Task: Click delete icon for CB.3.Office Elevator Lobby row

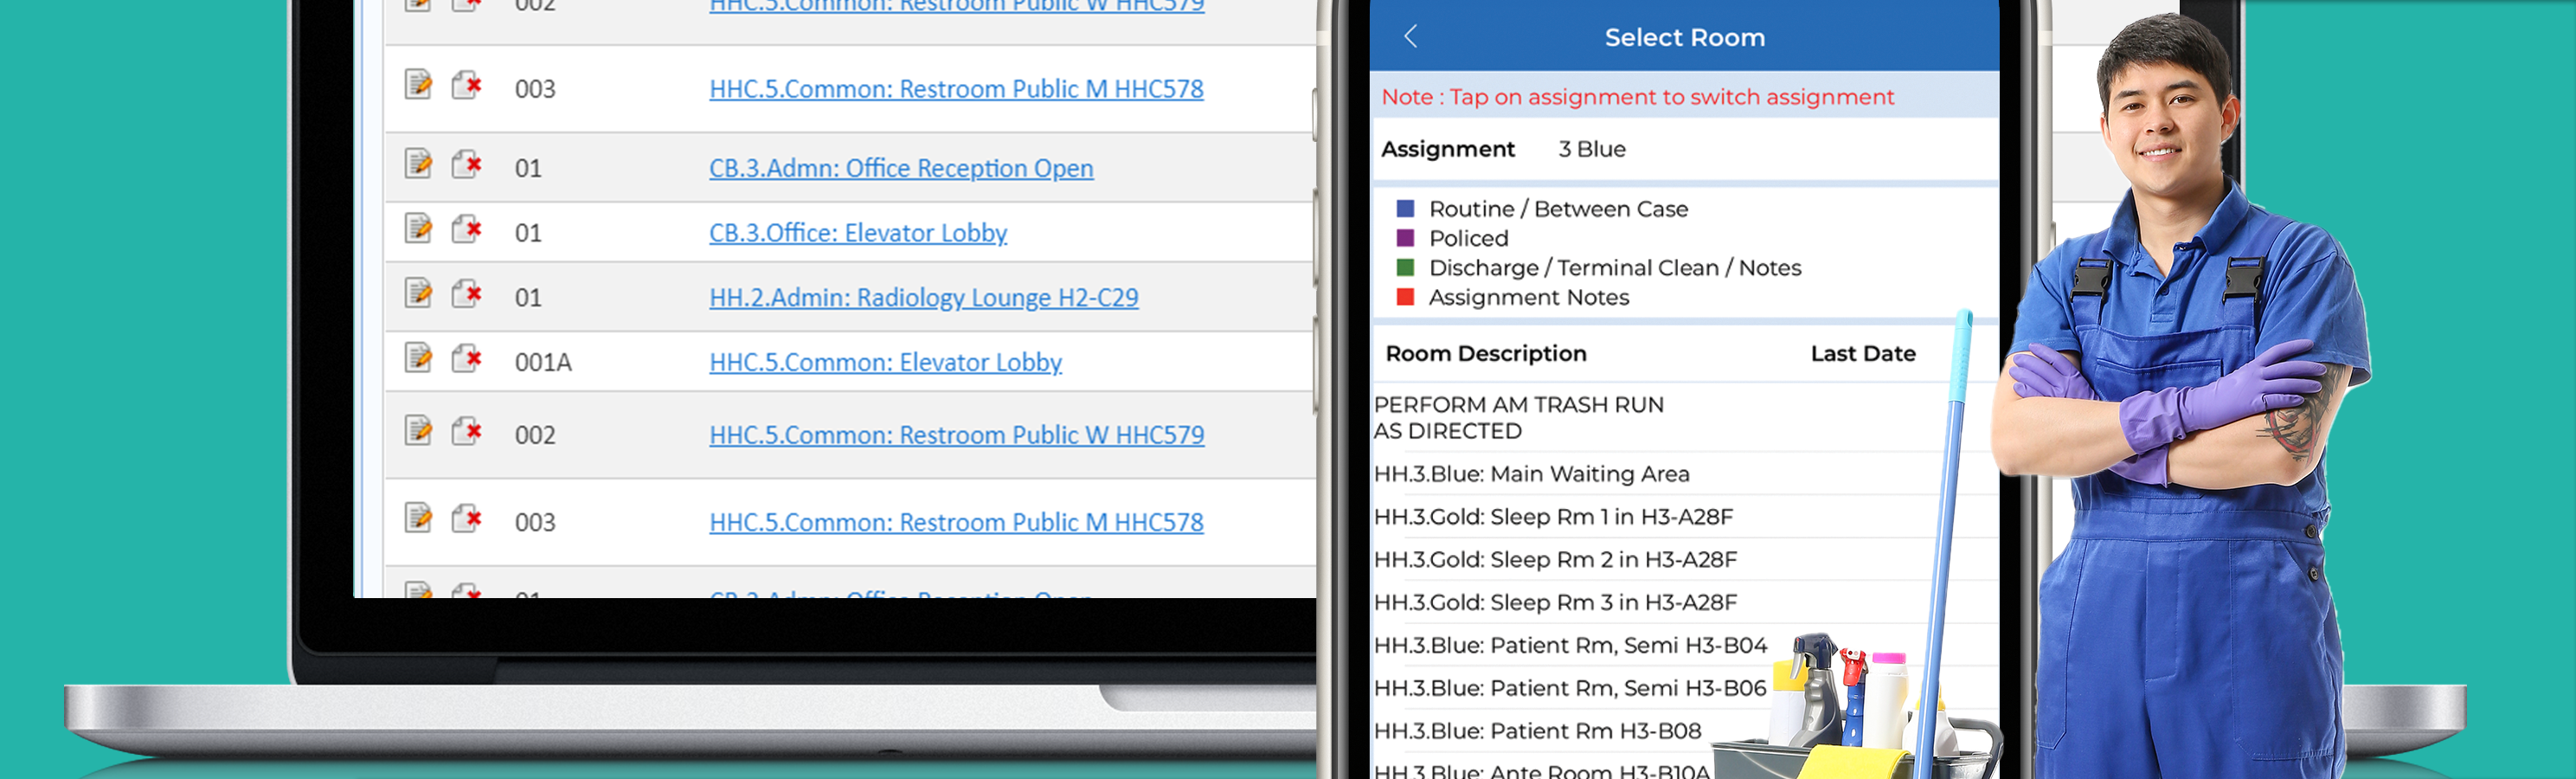Action: click(466, 229)
